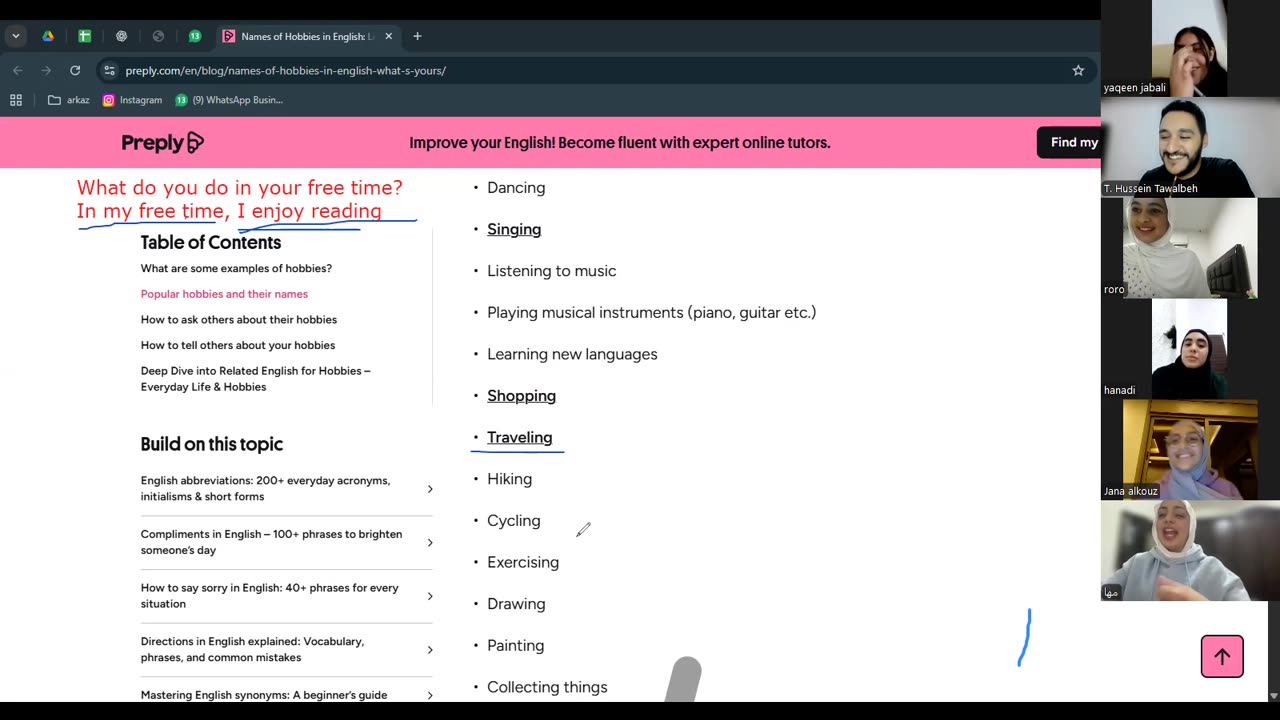
Task: Click the Collecting things item
Action: 547,687
